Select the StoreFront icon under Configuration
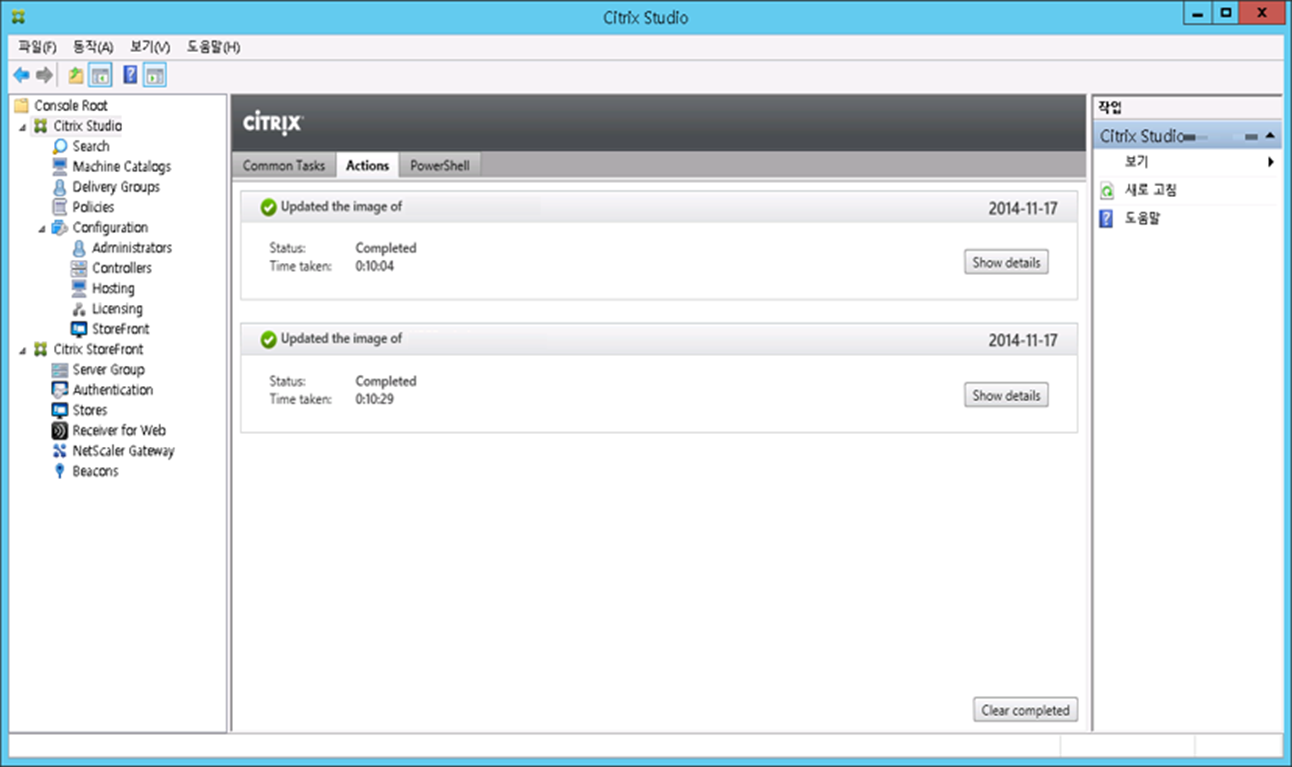The width and height of the screenshot is (1292, 767). pos(80,329)
